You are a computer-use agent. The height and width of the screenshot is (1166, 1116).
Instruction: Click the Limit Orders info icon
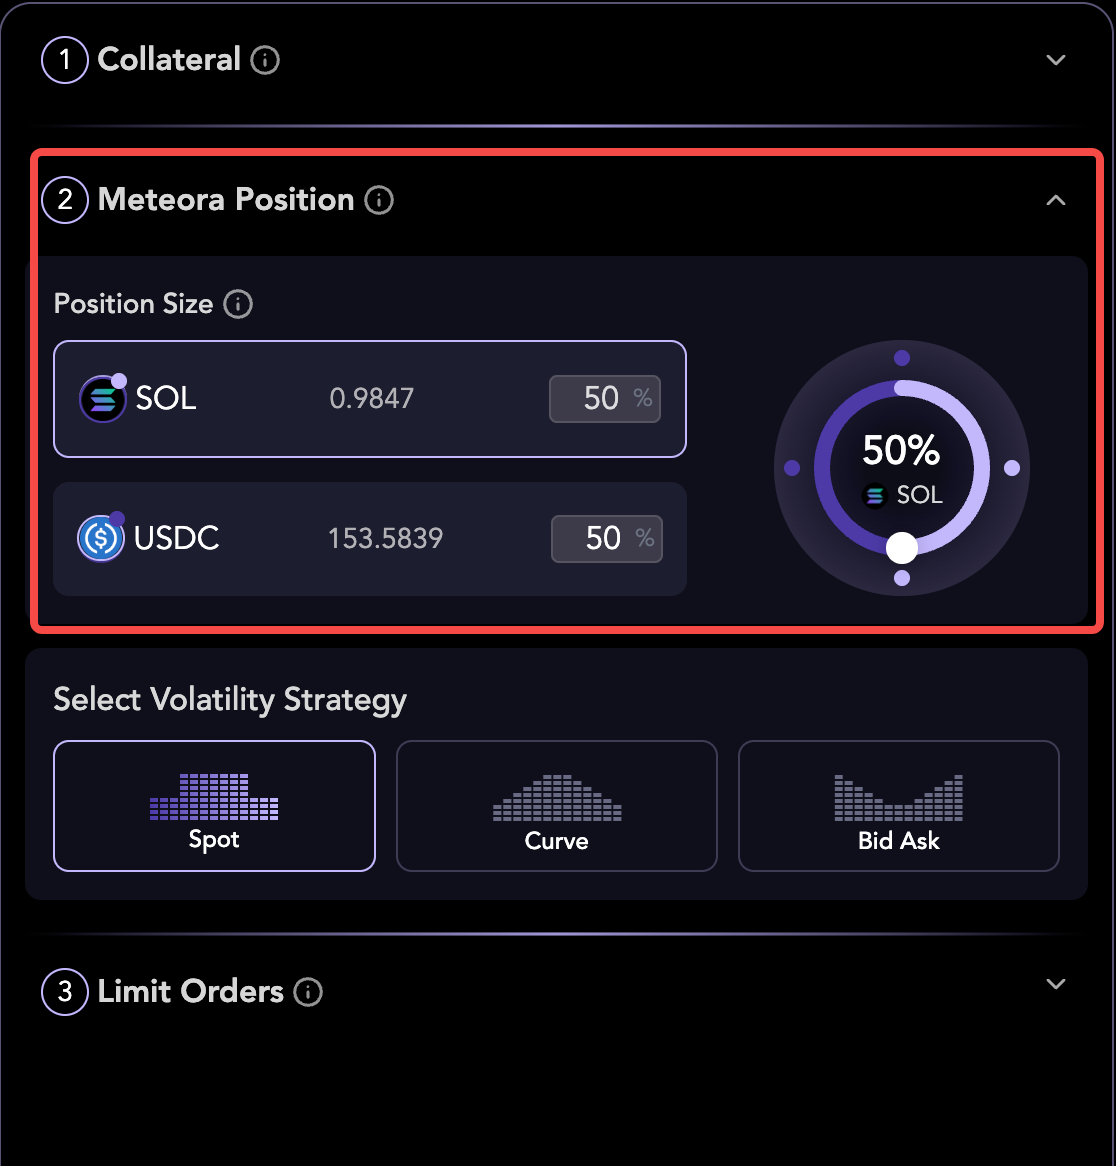point(308,992)
